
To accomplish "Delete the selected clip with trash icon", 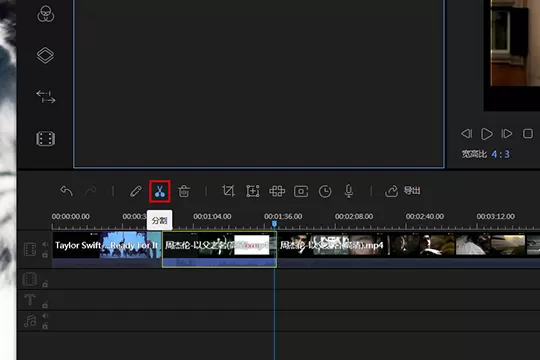I will point(184,191).
